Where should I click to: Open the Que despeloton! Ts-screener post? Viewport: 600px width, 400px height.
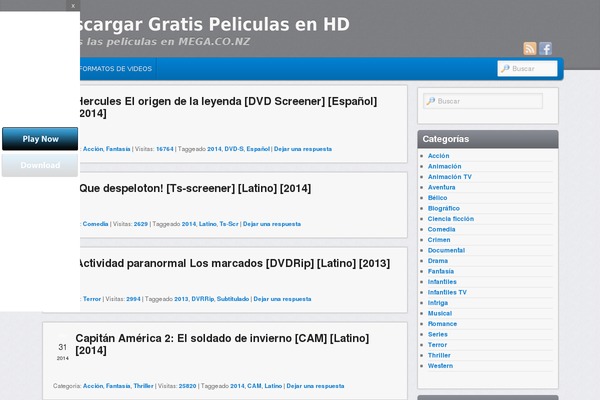pyautogui.click(x=195, y=188)
